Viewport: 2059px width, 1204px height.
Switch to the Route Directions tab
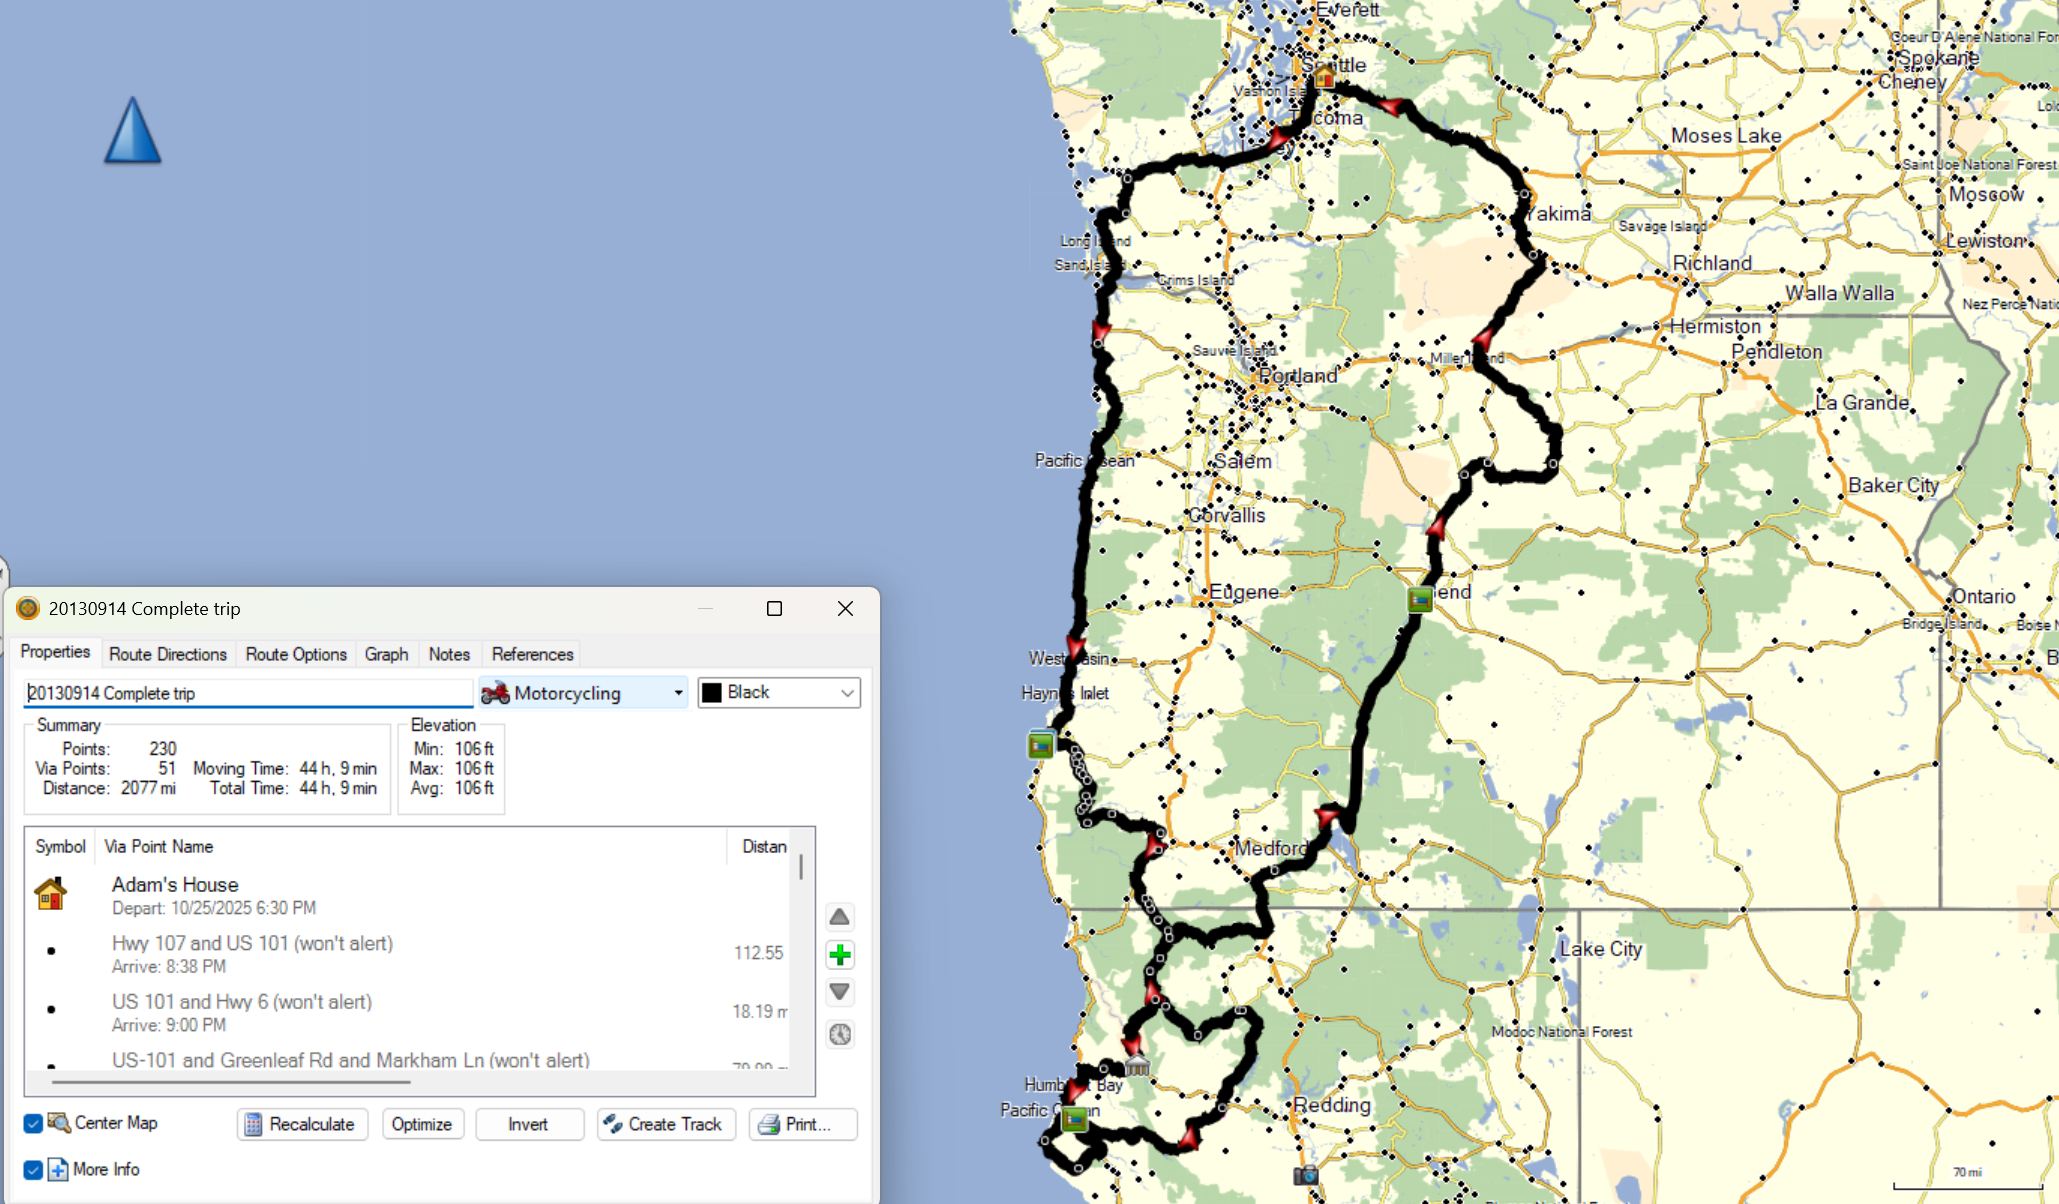point(168,654)
